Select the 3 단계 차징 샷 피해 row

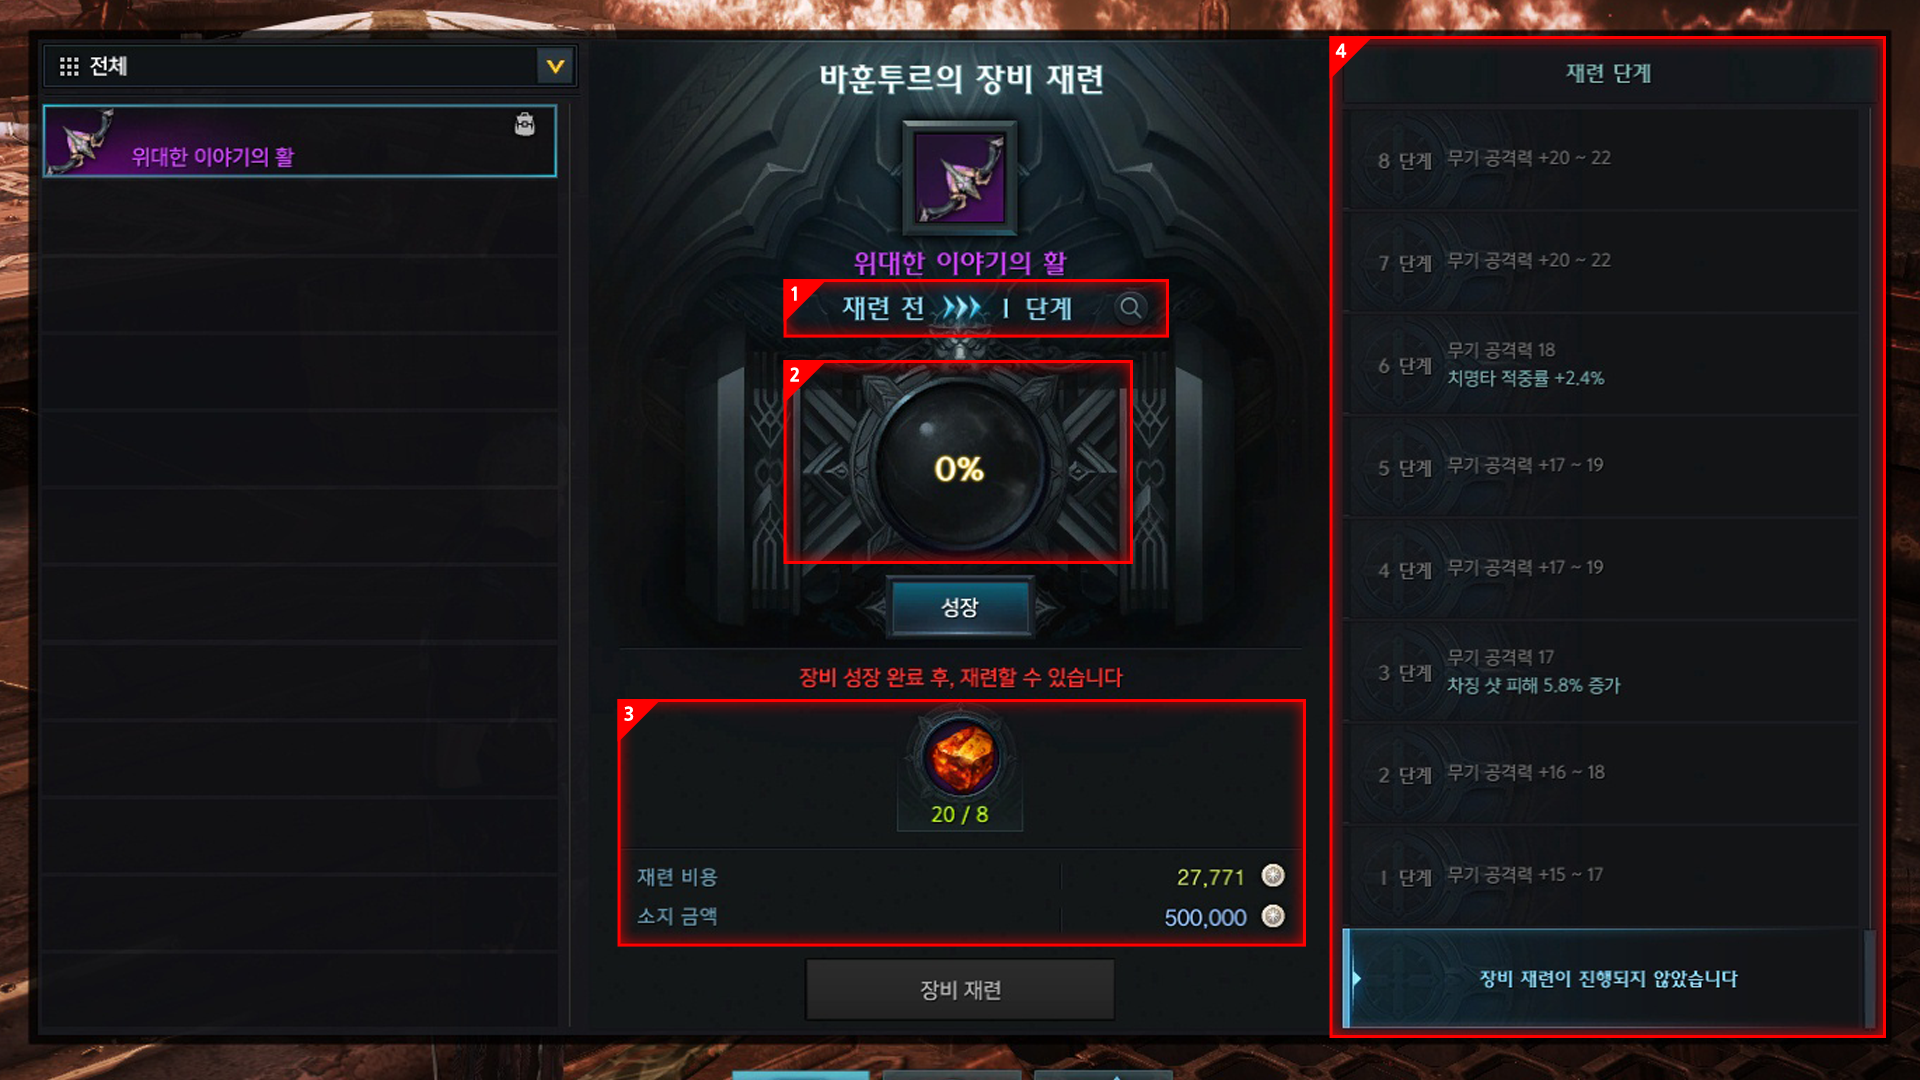[1602, 672]
